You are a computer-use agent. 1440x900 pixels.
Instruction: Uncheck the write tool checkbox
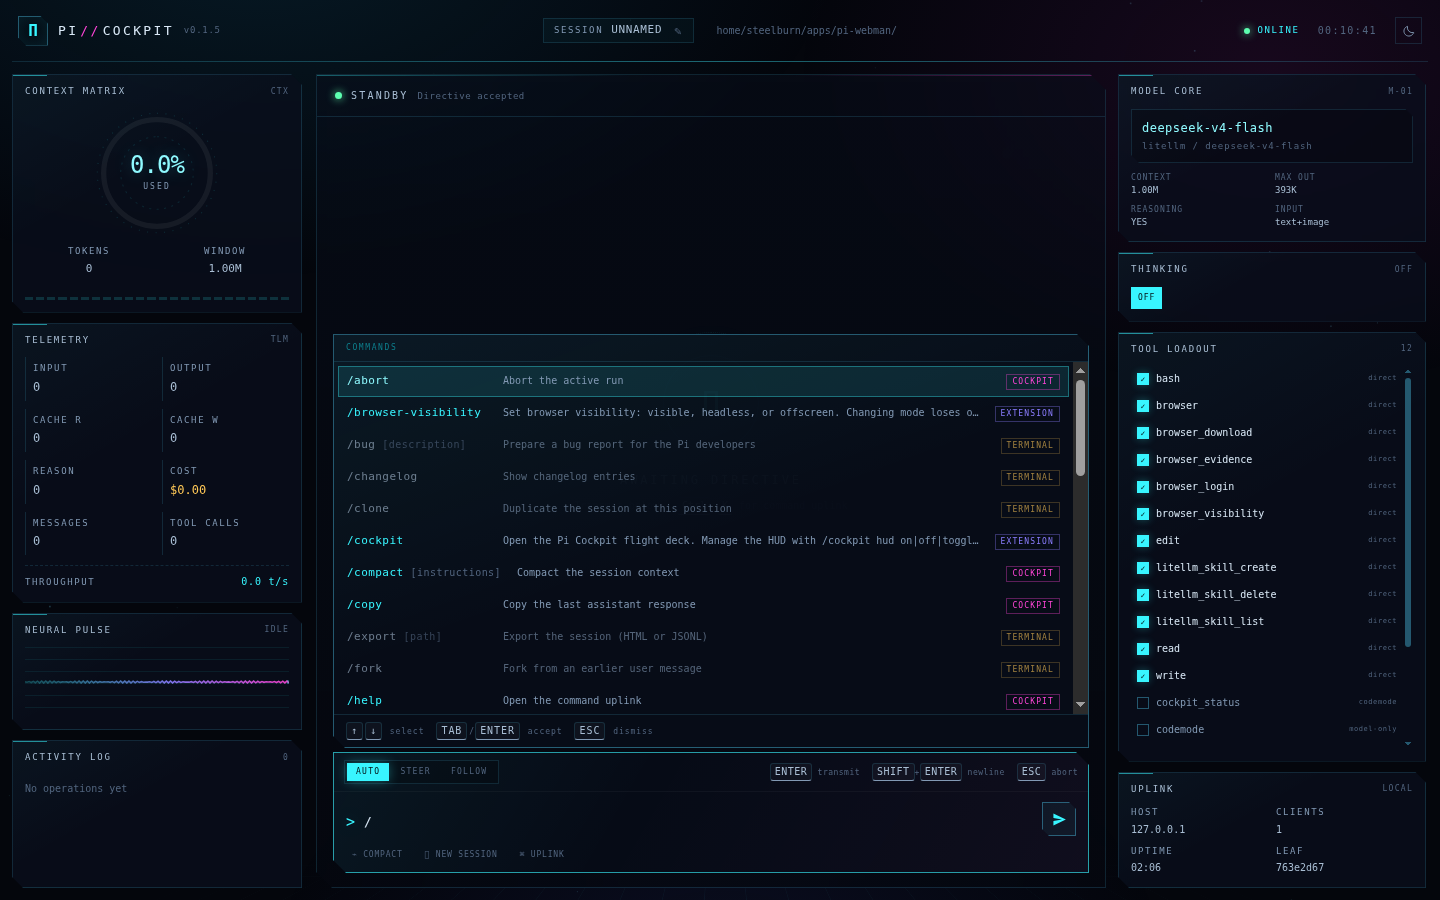(x=1143, y=676)
